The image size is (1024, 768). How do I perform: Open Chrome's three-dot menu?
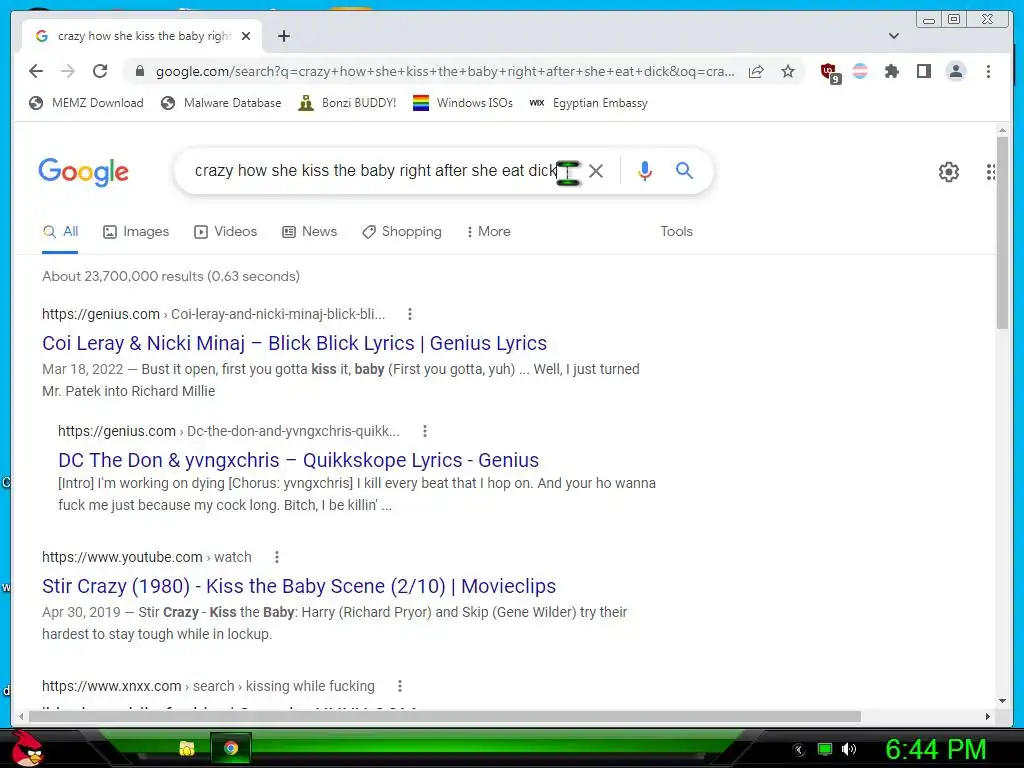(x=988, y=71)
